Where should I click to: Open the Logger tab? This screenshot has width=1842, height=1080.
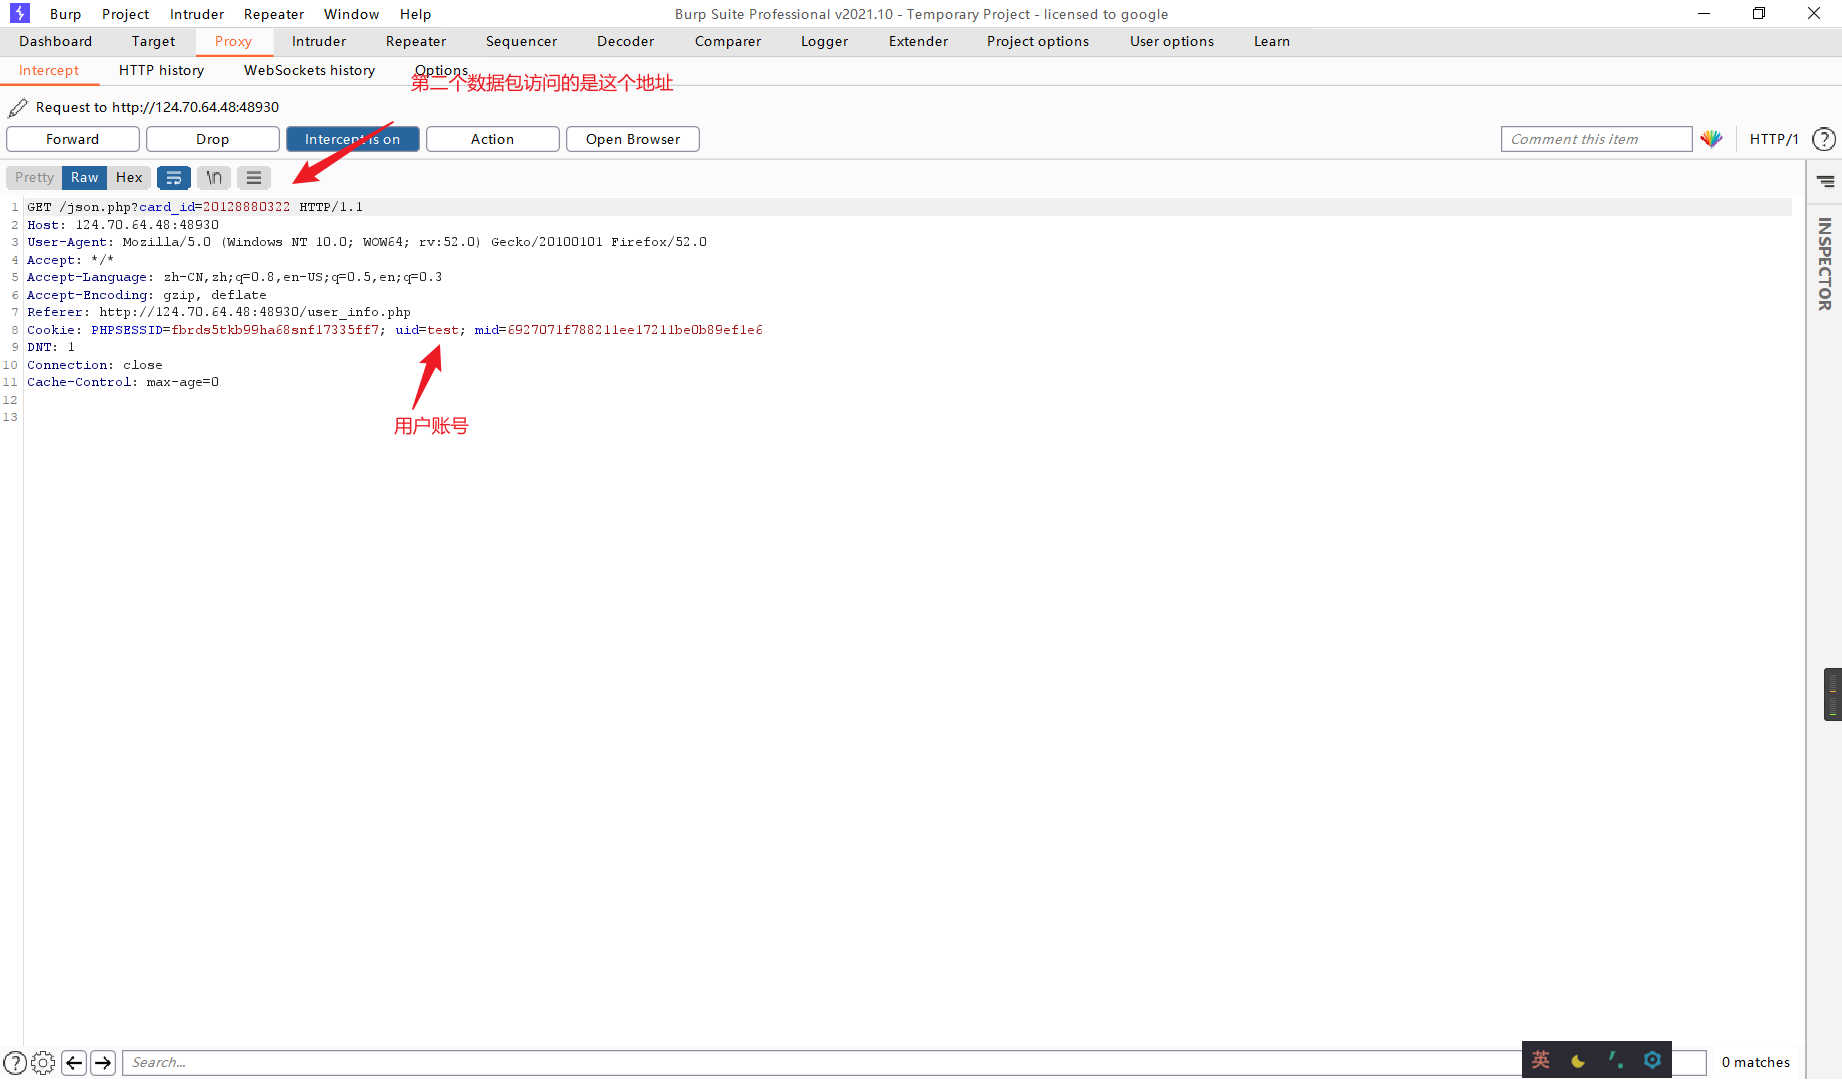pos(825,41)
